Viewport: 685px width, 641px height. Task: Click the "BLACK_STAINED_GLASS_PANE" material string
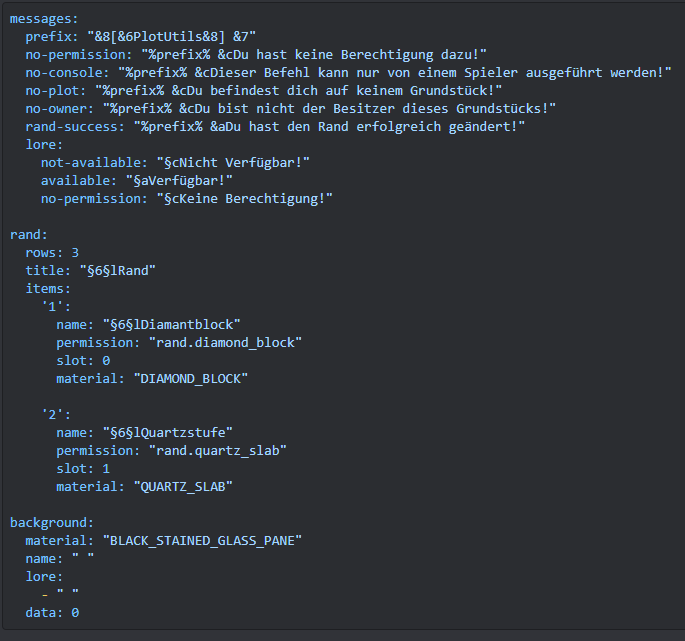click(x=202, y=540)
